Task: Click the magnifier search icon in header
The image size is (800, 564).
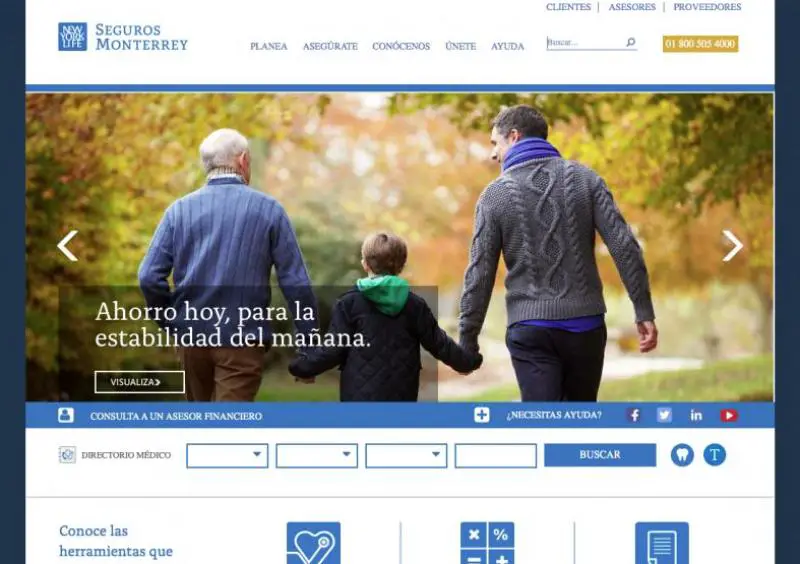Action: (x=631, y=42)
